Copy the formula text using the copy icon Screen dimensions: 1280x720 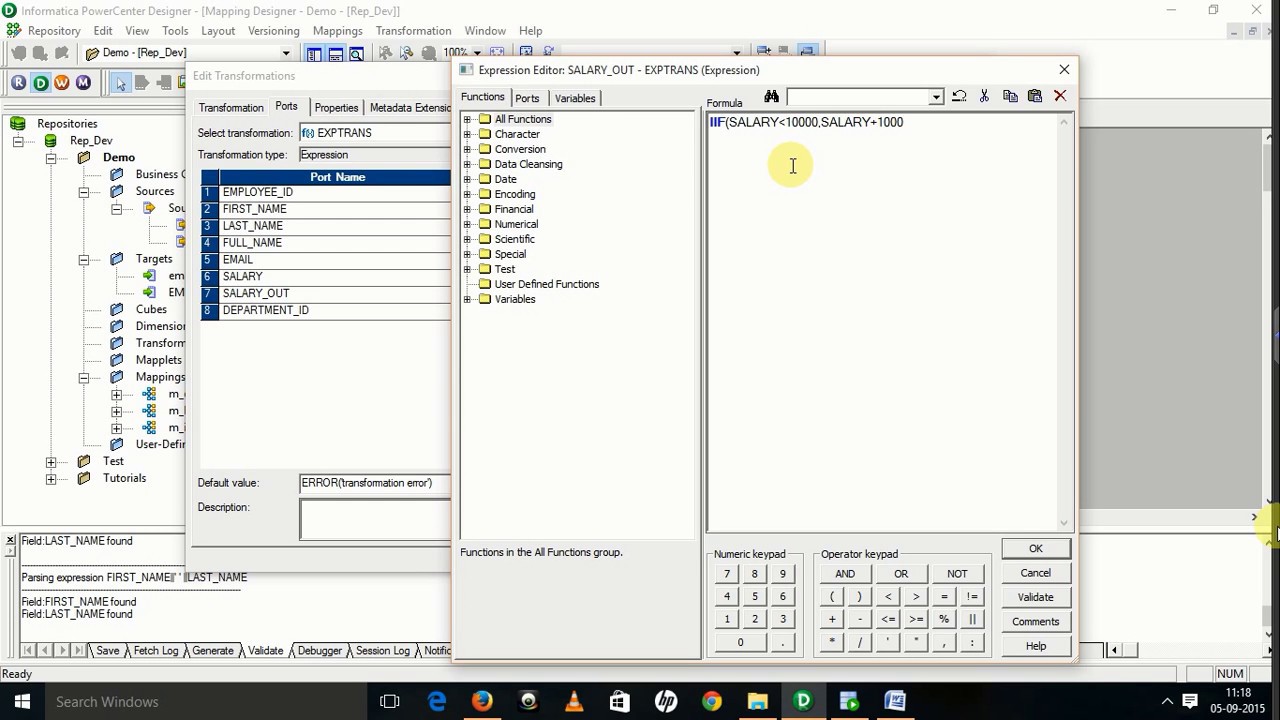pos(1010,96)
